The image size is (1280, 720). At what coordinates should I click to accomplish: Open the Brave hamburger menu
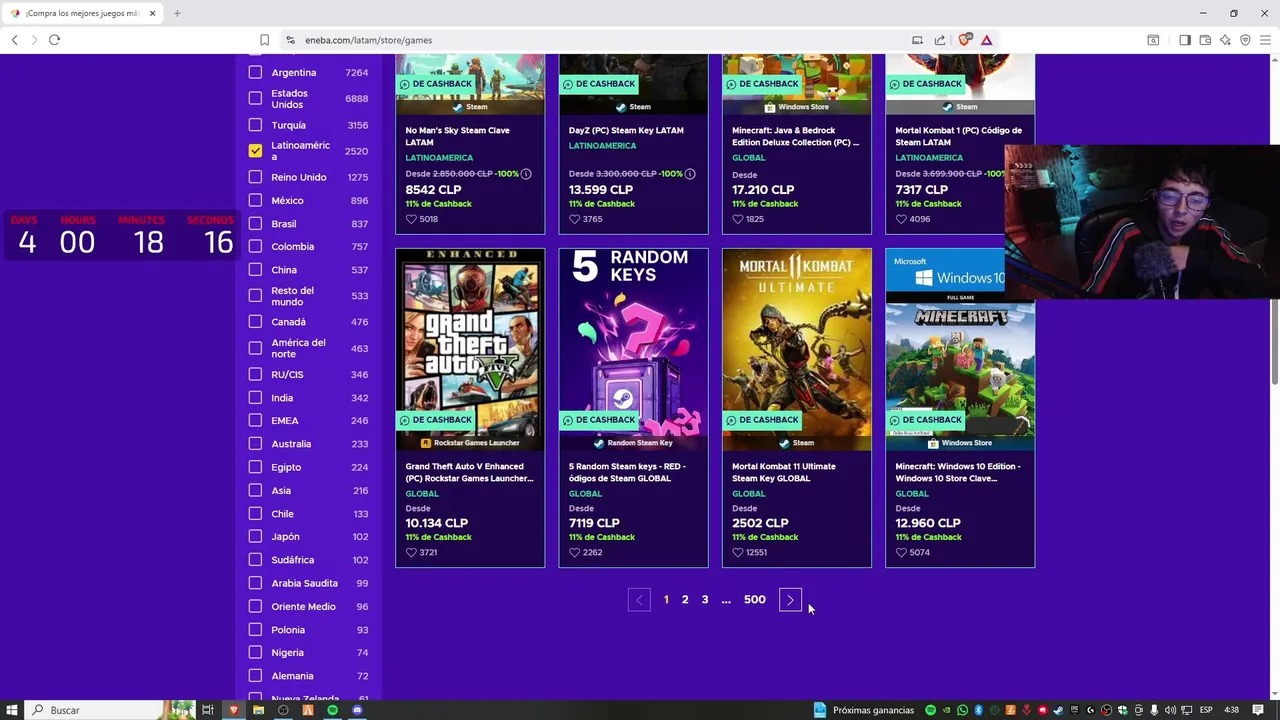(x=1265, y=40)
